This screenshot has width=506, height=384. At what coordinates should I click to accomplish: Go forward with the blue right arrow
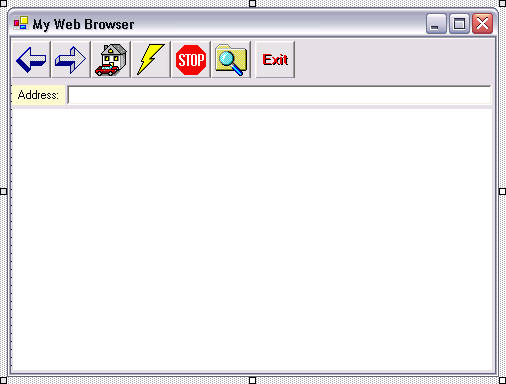71,60
